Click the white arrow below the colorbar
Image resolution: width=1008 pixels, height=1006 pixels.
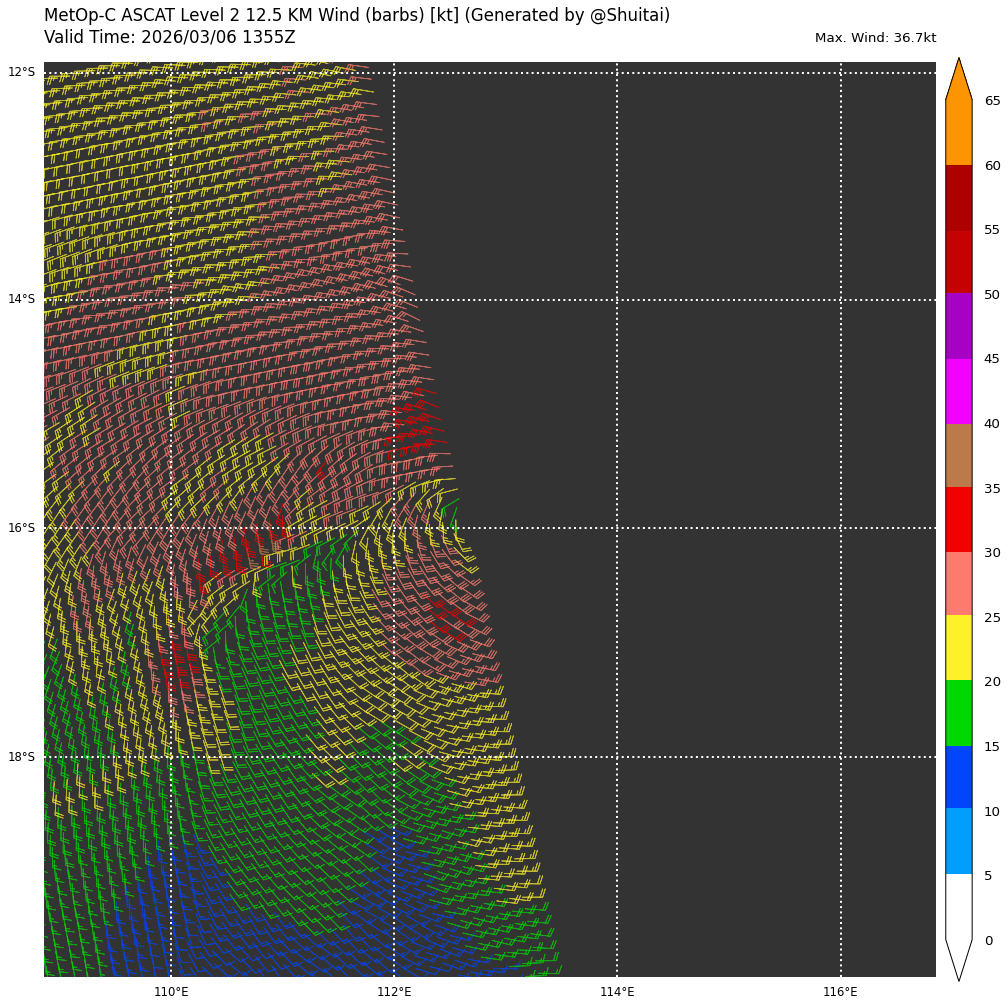pyautogui.click(x=958, y=958)
